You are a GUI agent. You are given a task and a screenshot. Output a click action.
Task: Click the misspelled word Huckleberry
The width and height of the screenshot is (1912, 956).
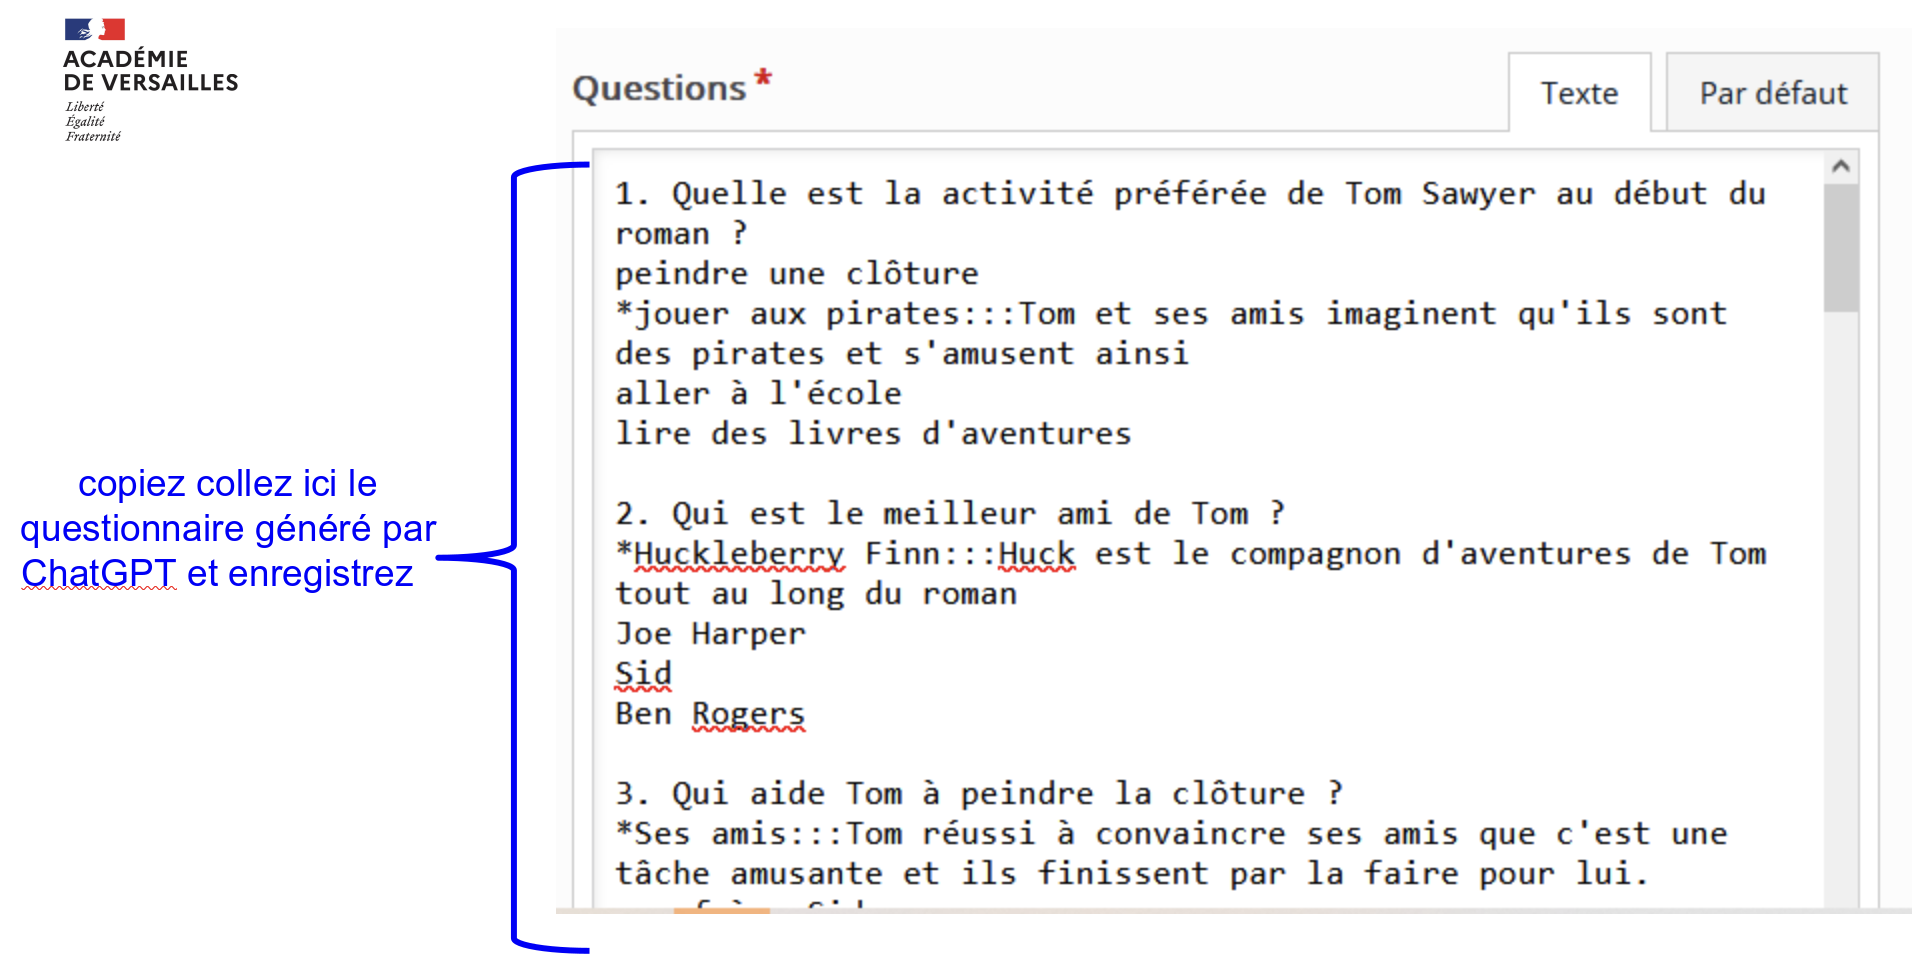(738, 554)
